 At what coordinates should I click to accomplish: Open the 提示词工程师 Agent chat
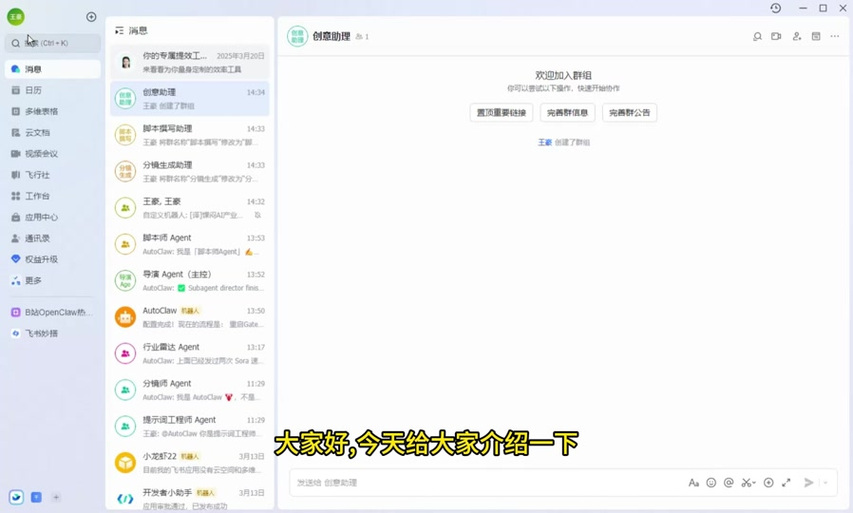coord(189,427)
